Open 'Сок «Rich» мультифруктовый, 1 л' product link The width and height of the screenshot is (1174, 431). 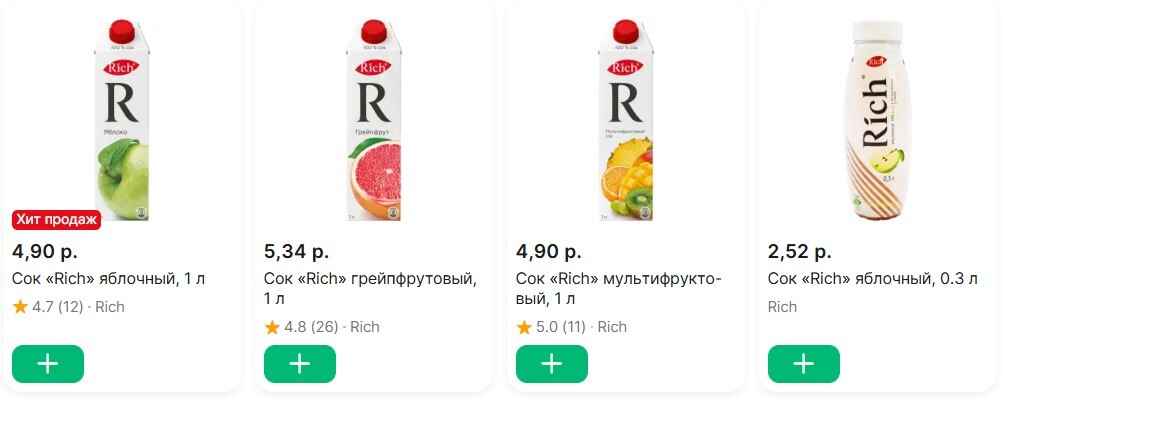pos(618,279)
